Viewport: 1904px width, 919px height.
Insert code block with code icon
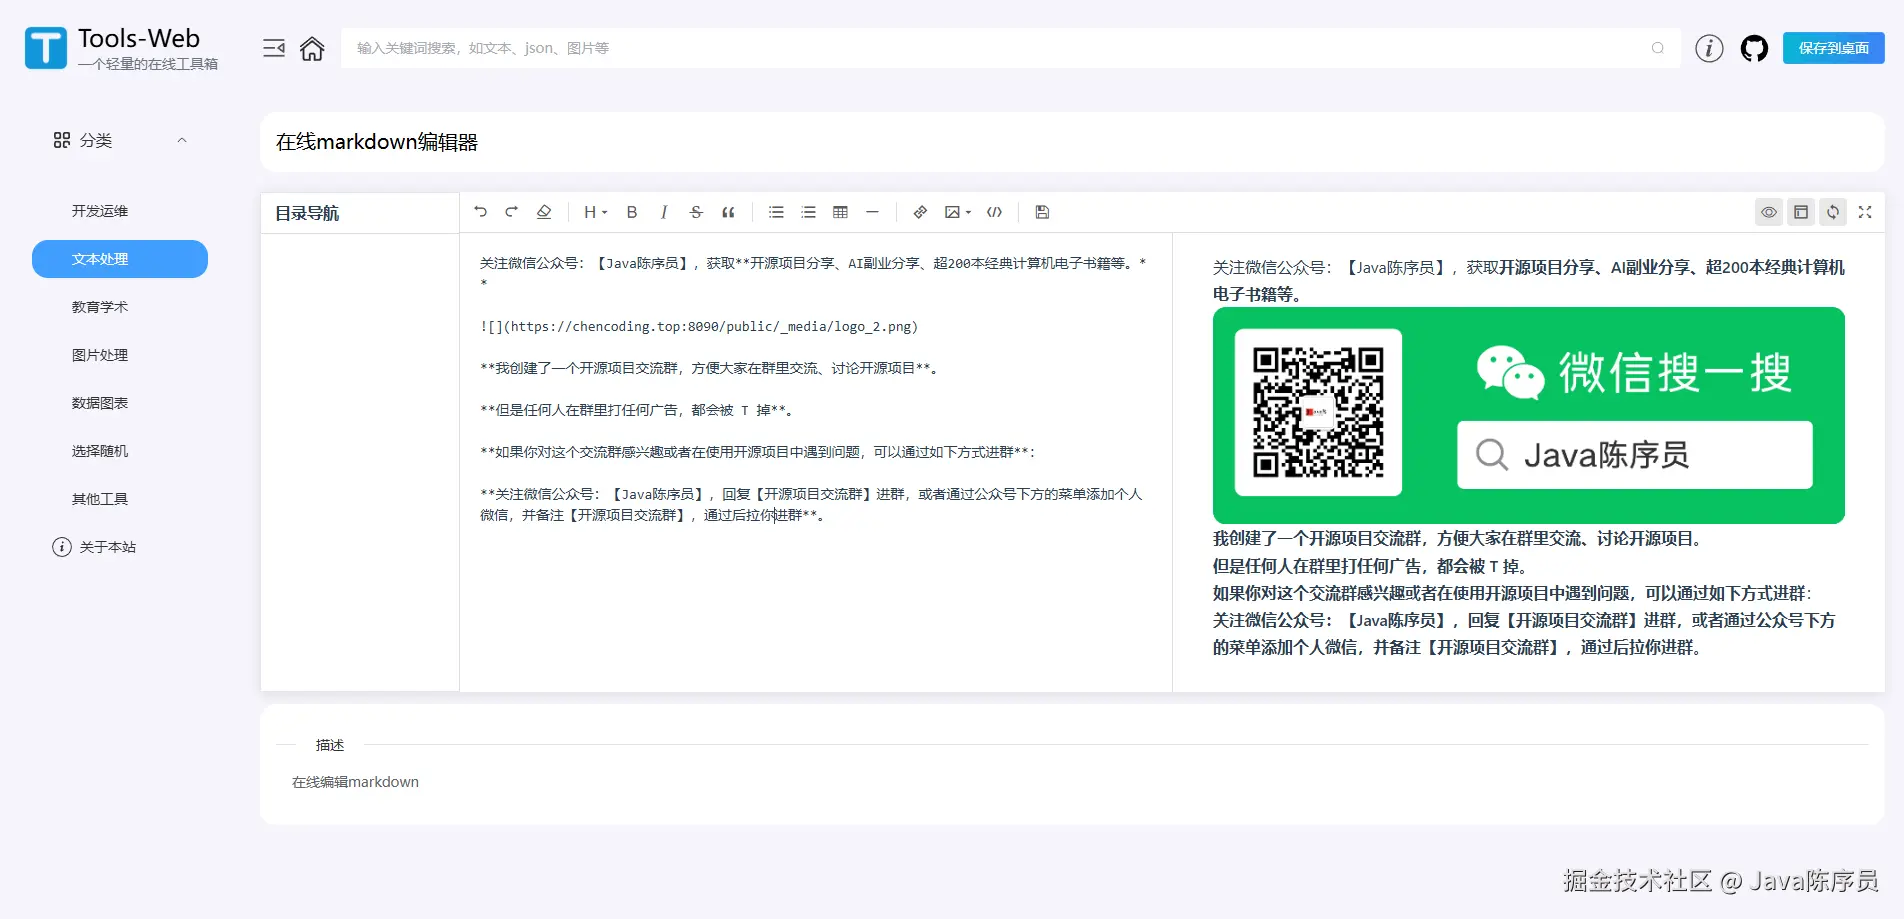pos(994,212)
